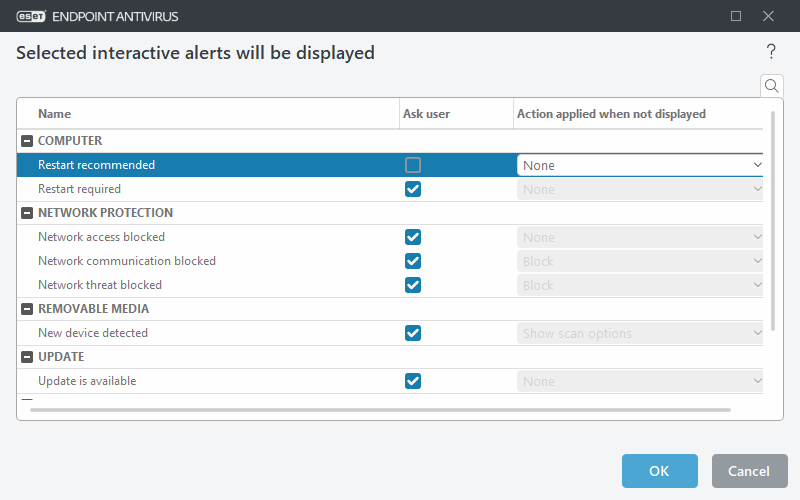Open action dropdown for Network access blocked
The height and width of the screenshot is (500, 800).
pos(640,237)
